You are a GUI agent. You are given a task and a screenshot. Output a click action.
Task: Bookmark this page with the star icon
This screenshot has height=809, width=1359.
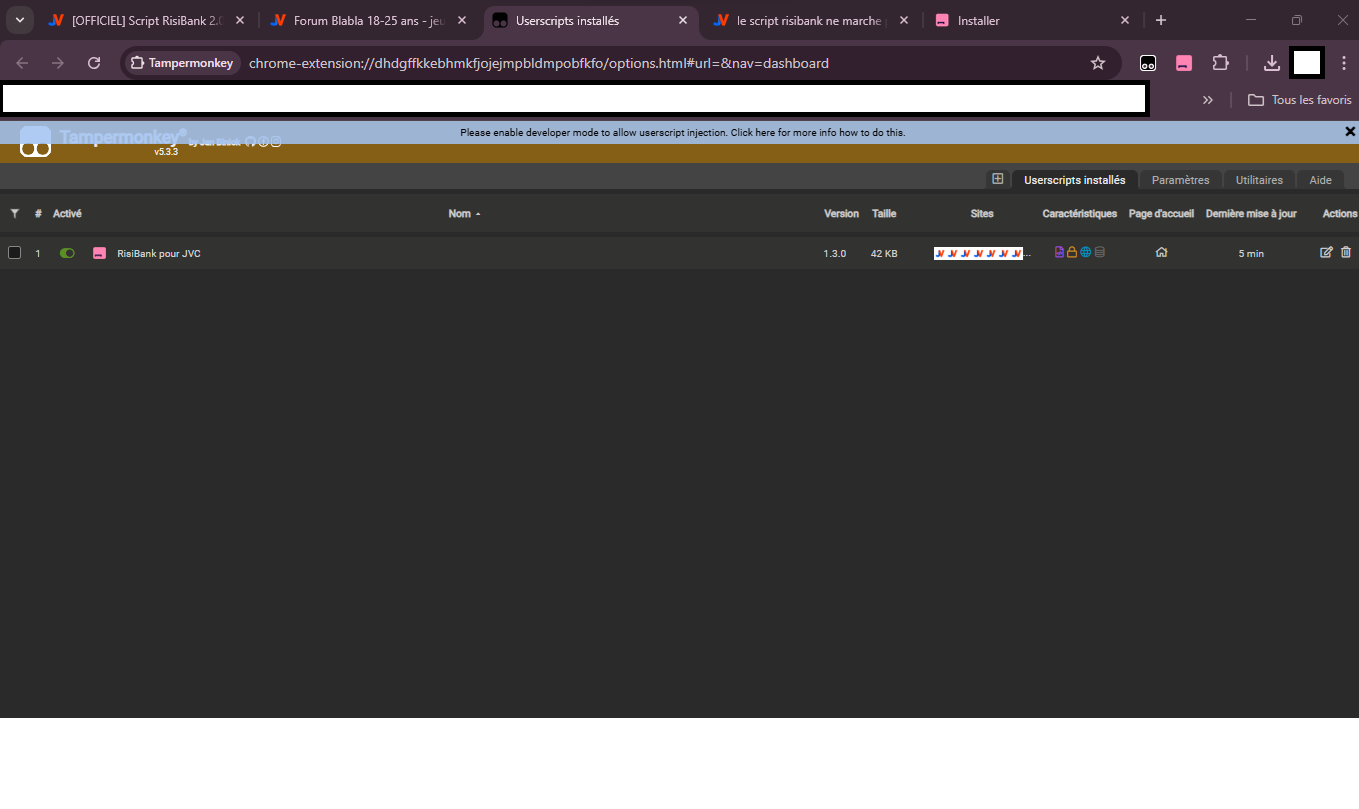coord(1098,63)
